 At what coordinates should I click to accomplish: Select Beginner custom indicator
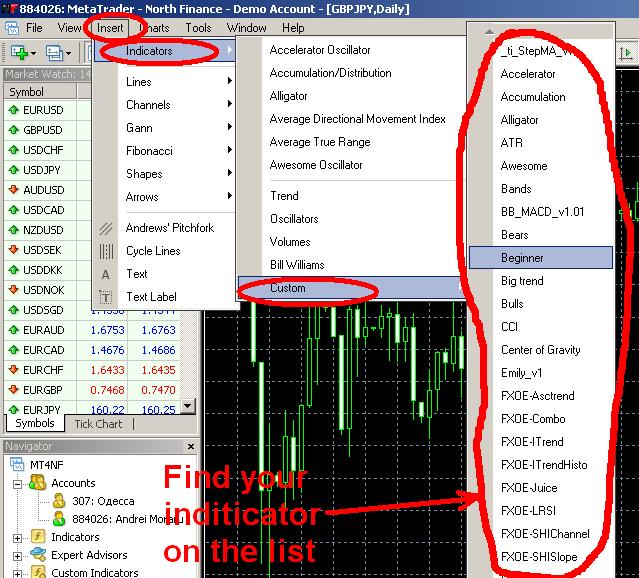click(x=541, y=258)
